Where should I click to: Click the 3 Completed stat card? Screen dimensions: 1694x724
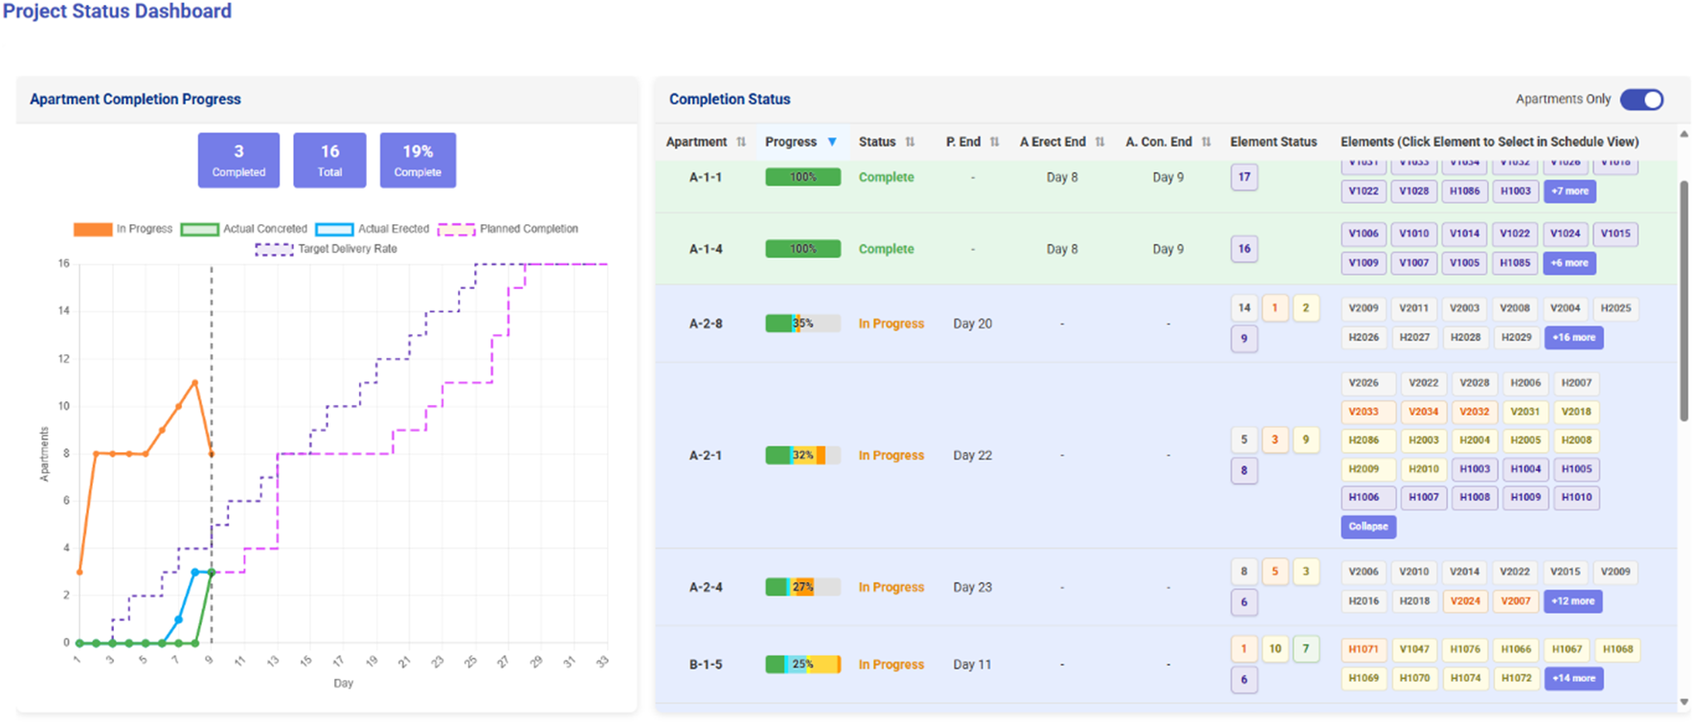point(239,160)
